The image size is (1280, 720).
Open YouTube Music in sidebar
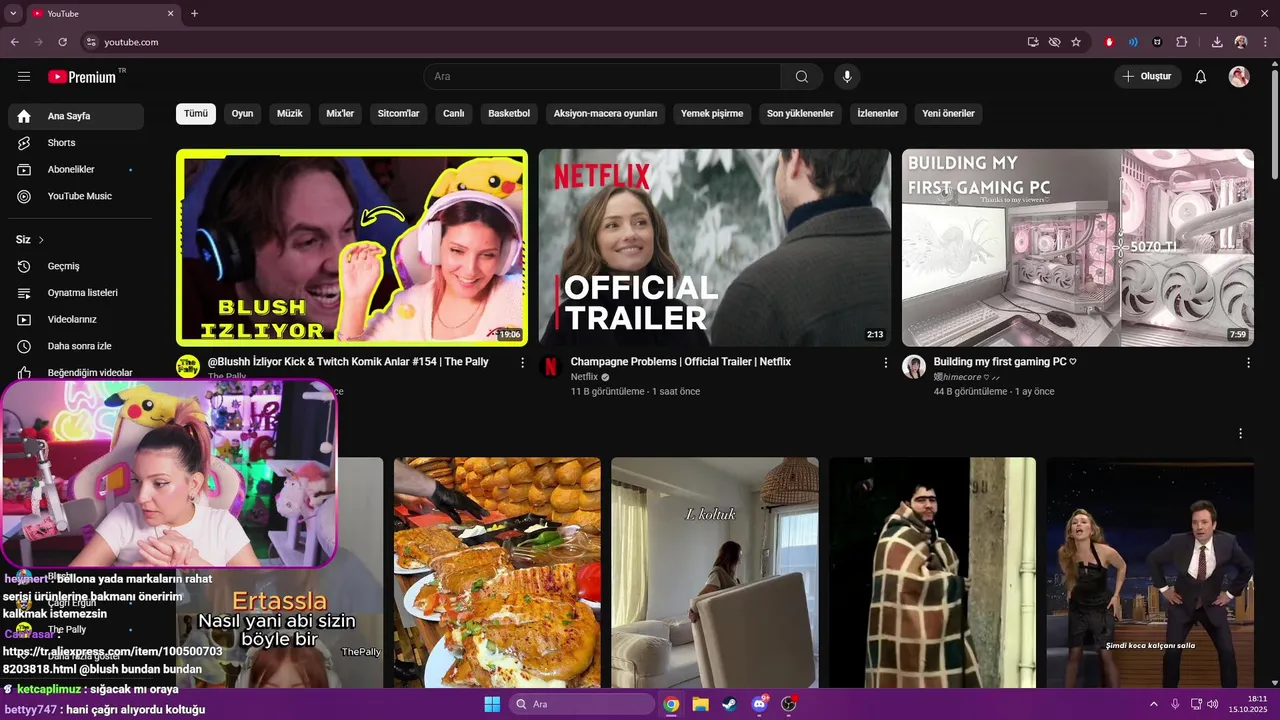tap(76, 196)
